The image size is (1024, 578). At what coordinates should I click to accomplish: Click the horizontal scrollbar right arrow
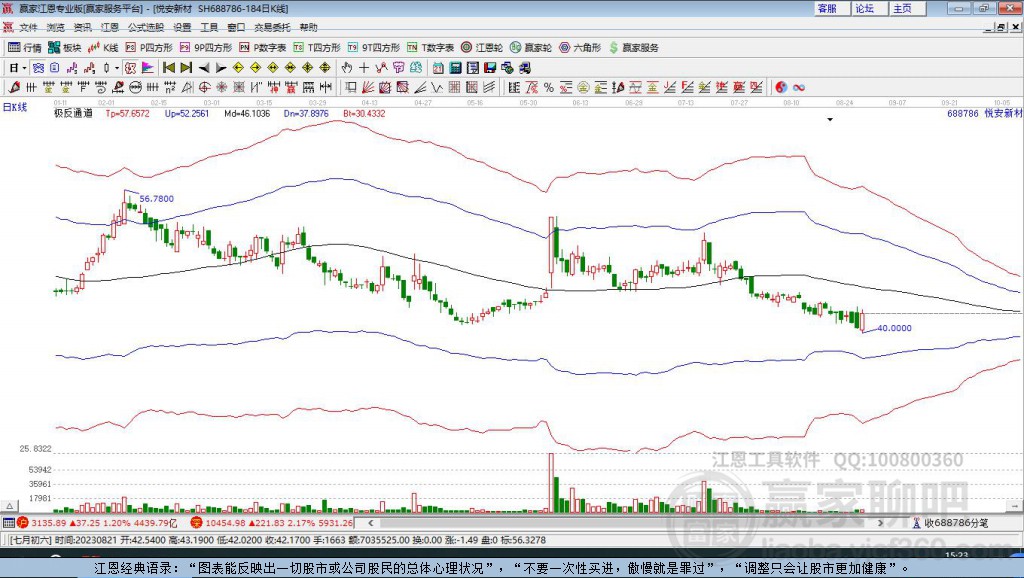click(x=881, y=523)
